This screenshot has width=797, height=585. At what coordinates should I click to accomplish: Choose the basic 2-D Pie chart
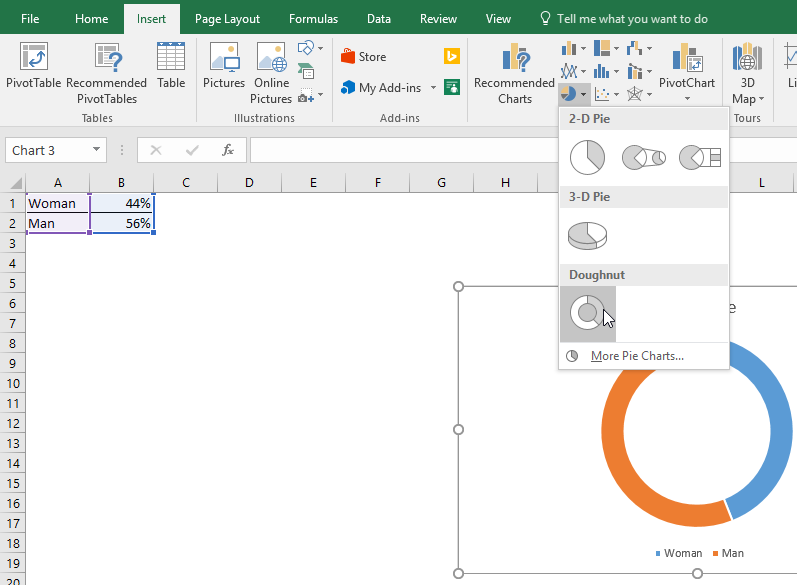click(x=587, y=158)
